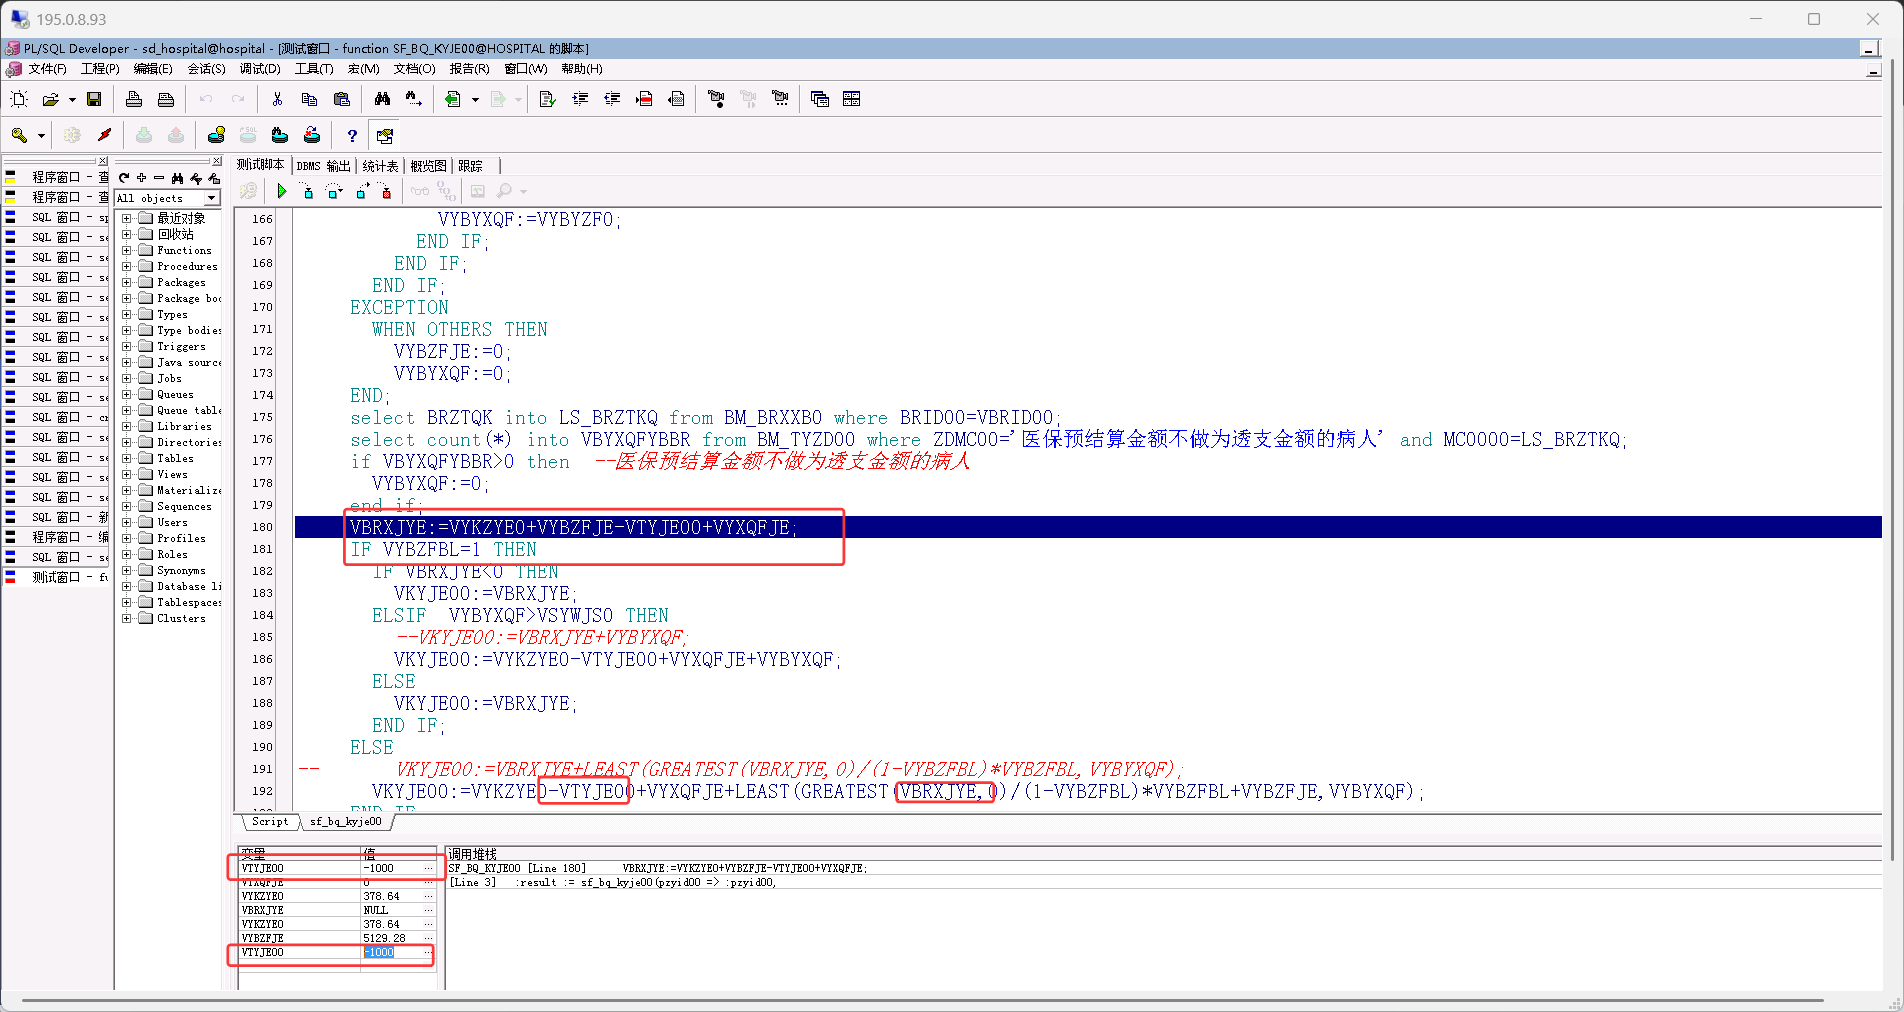Open the dropdown arrow beside Open folder

pyautogui.click(x=72, y=100)
